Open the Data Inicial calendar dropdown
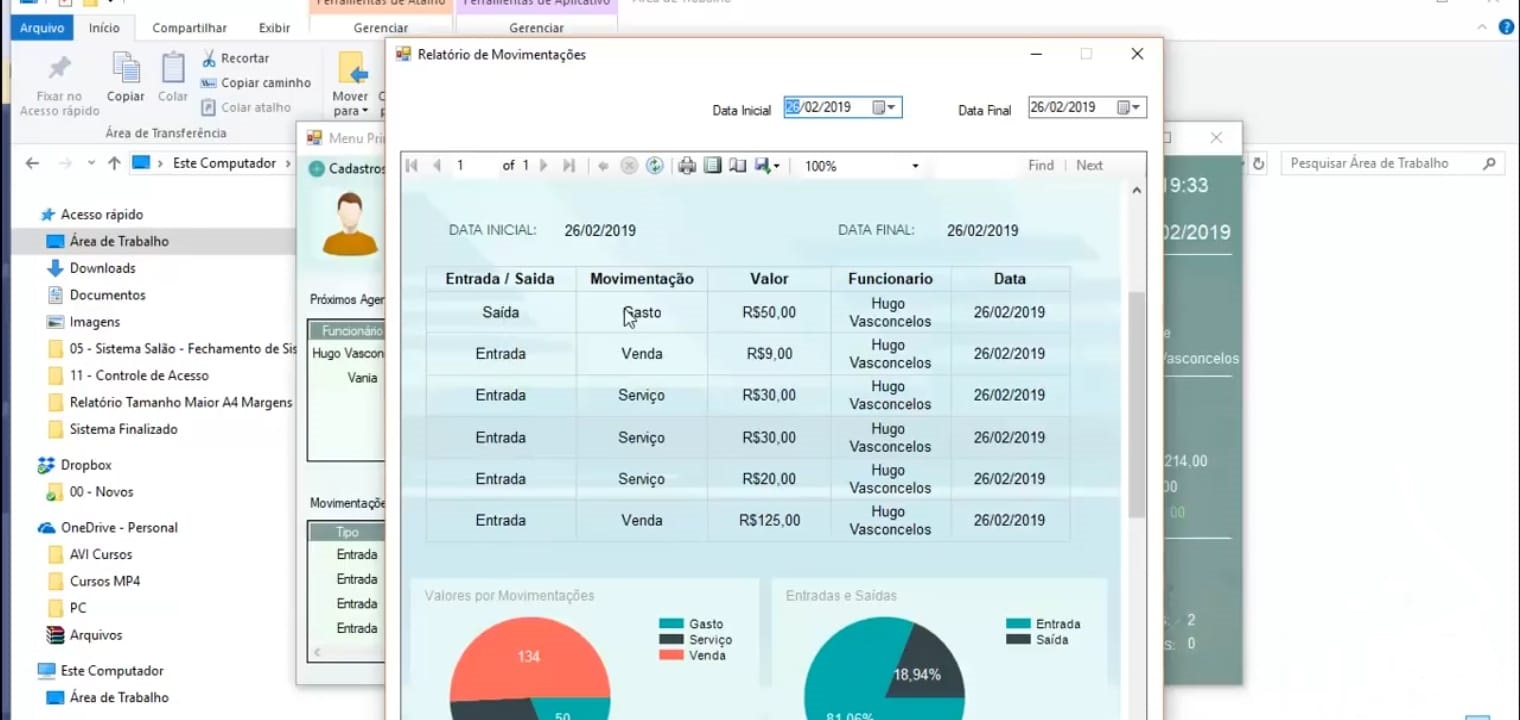 (885, 108)
